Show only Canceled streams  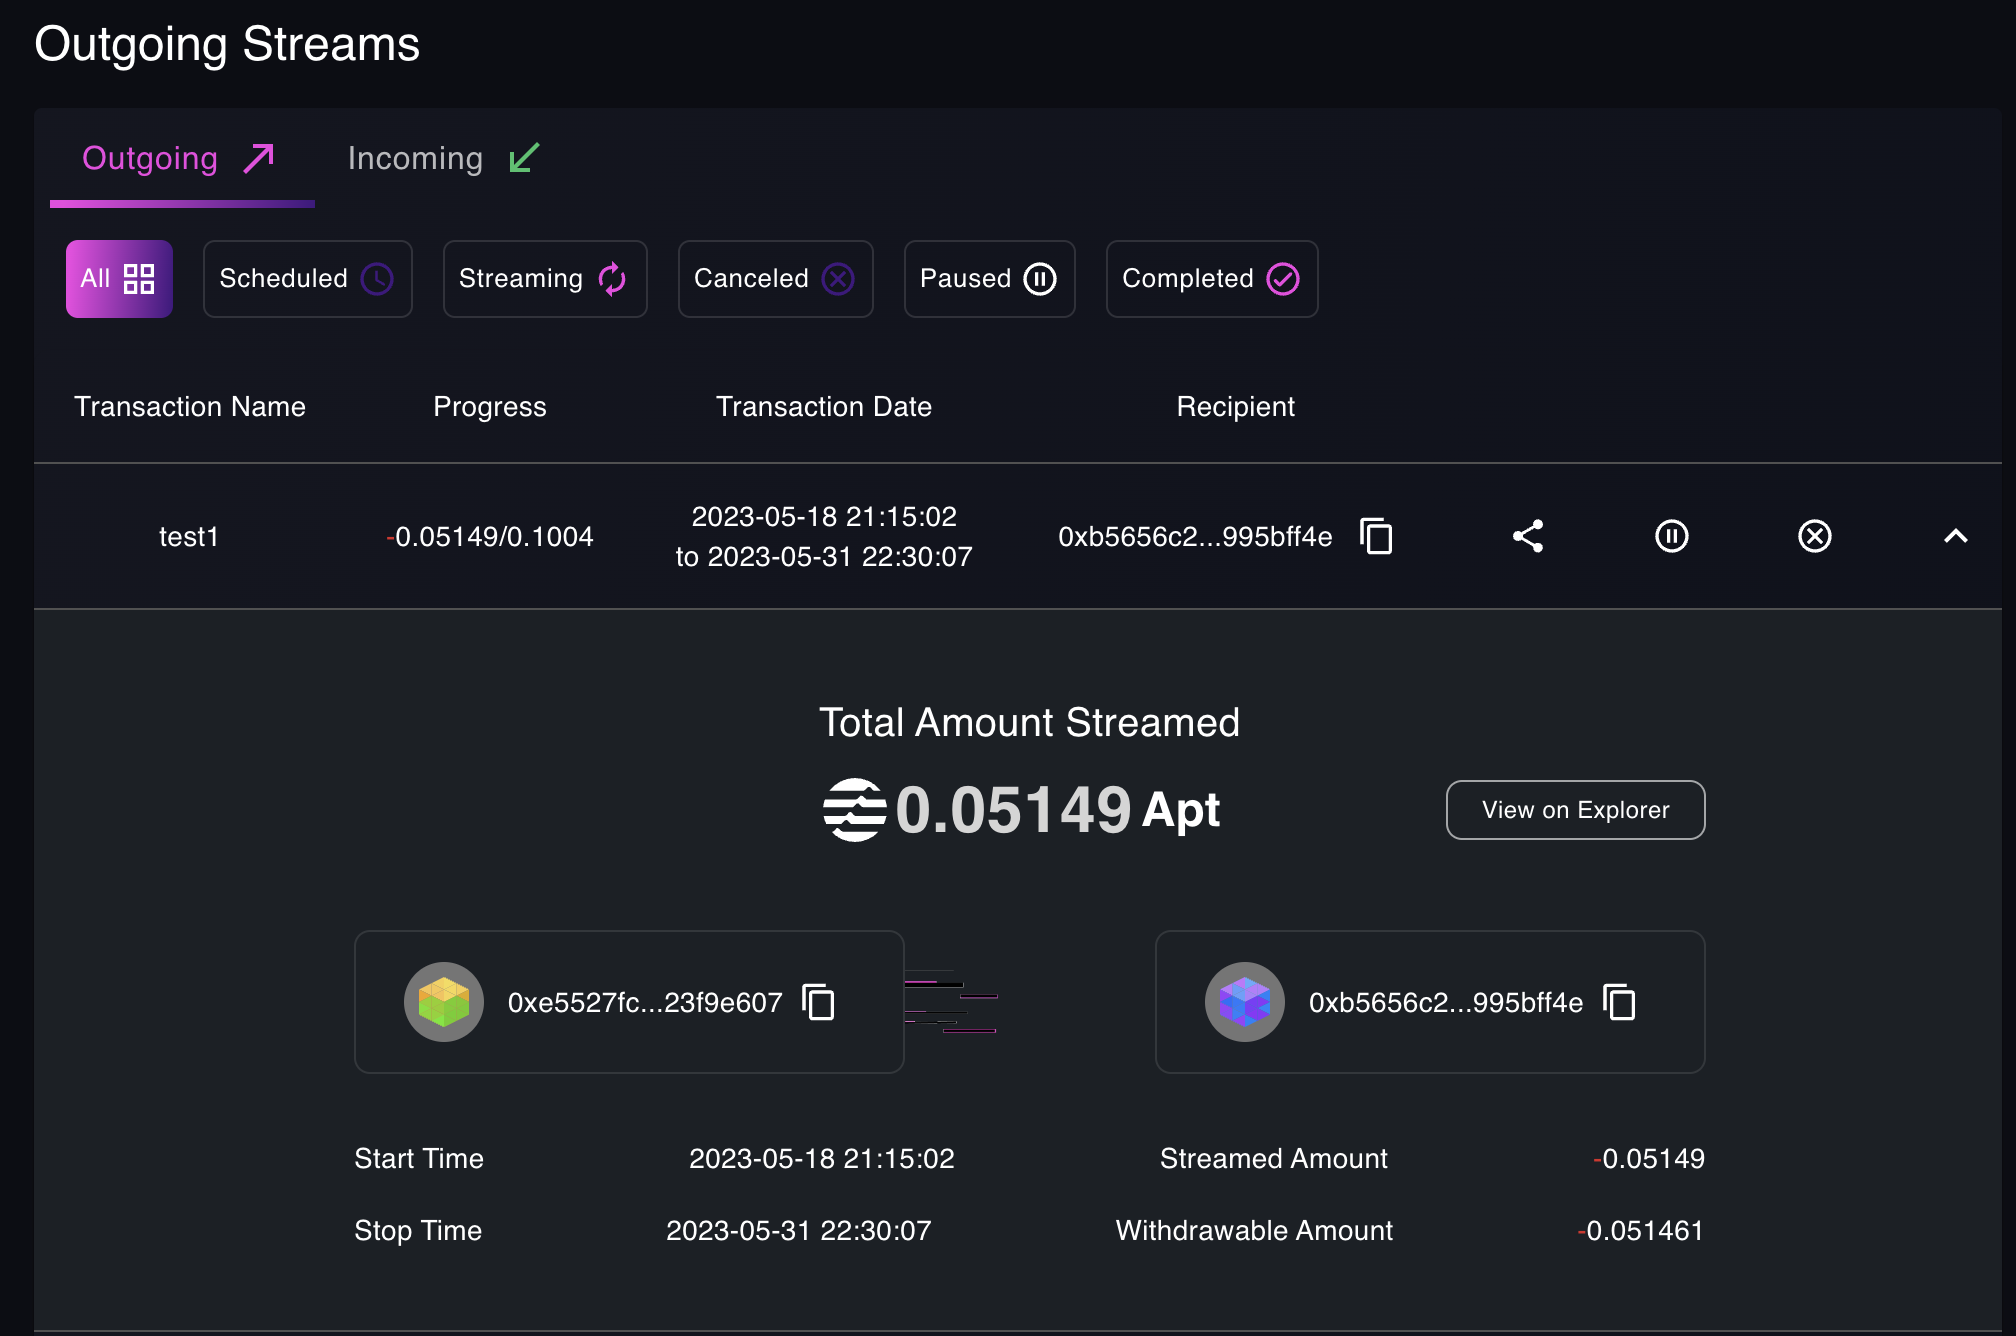[775, 279]
